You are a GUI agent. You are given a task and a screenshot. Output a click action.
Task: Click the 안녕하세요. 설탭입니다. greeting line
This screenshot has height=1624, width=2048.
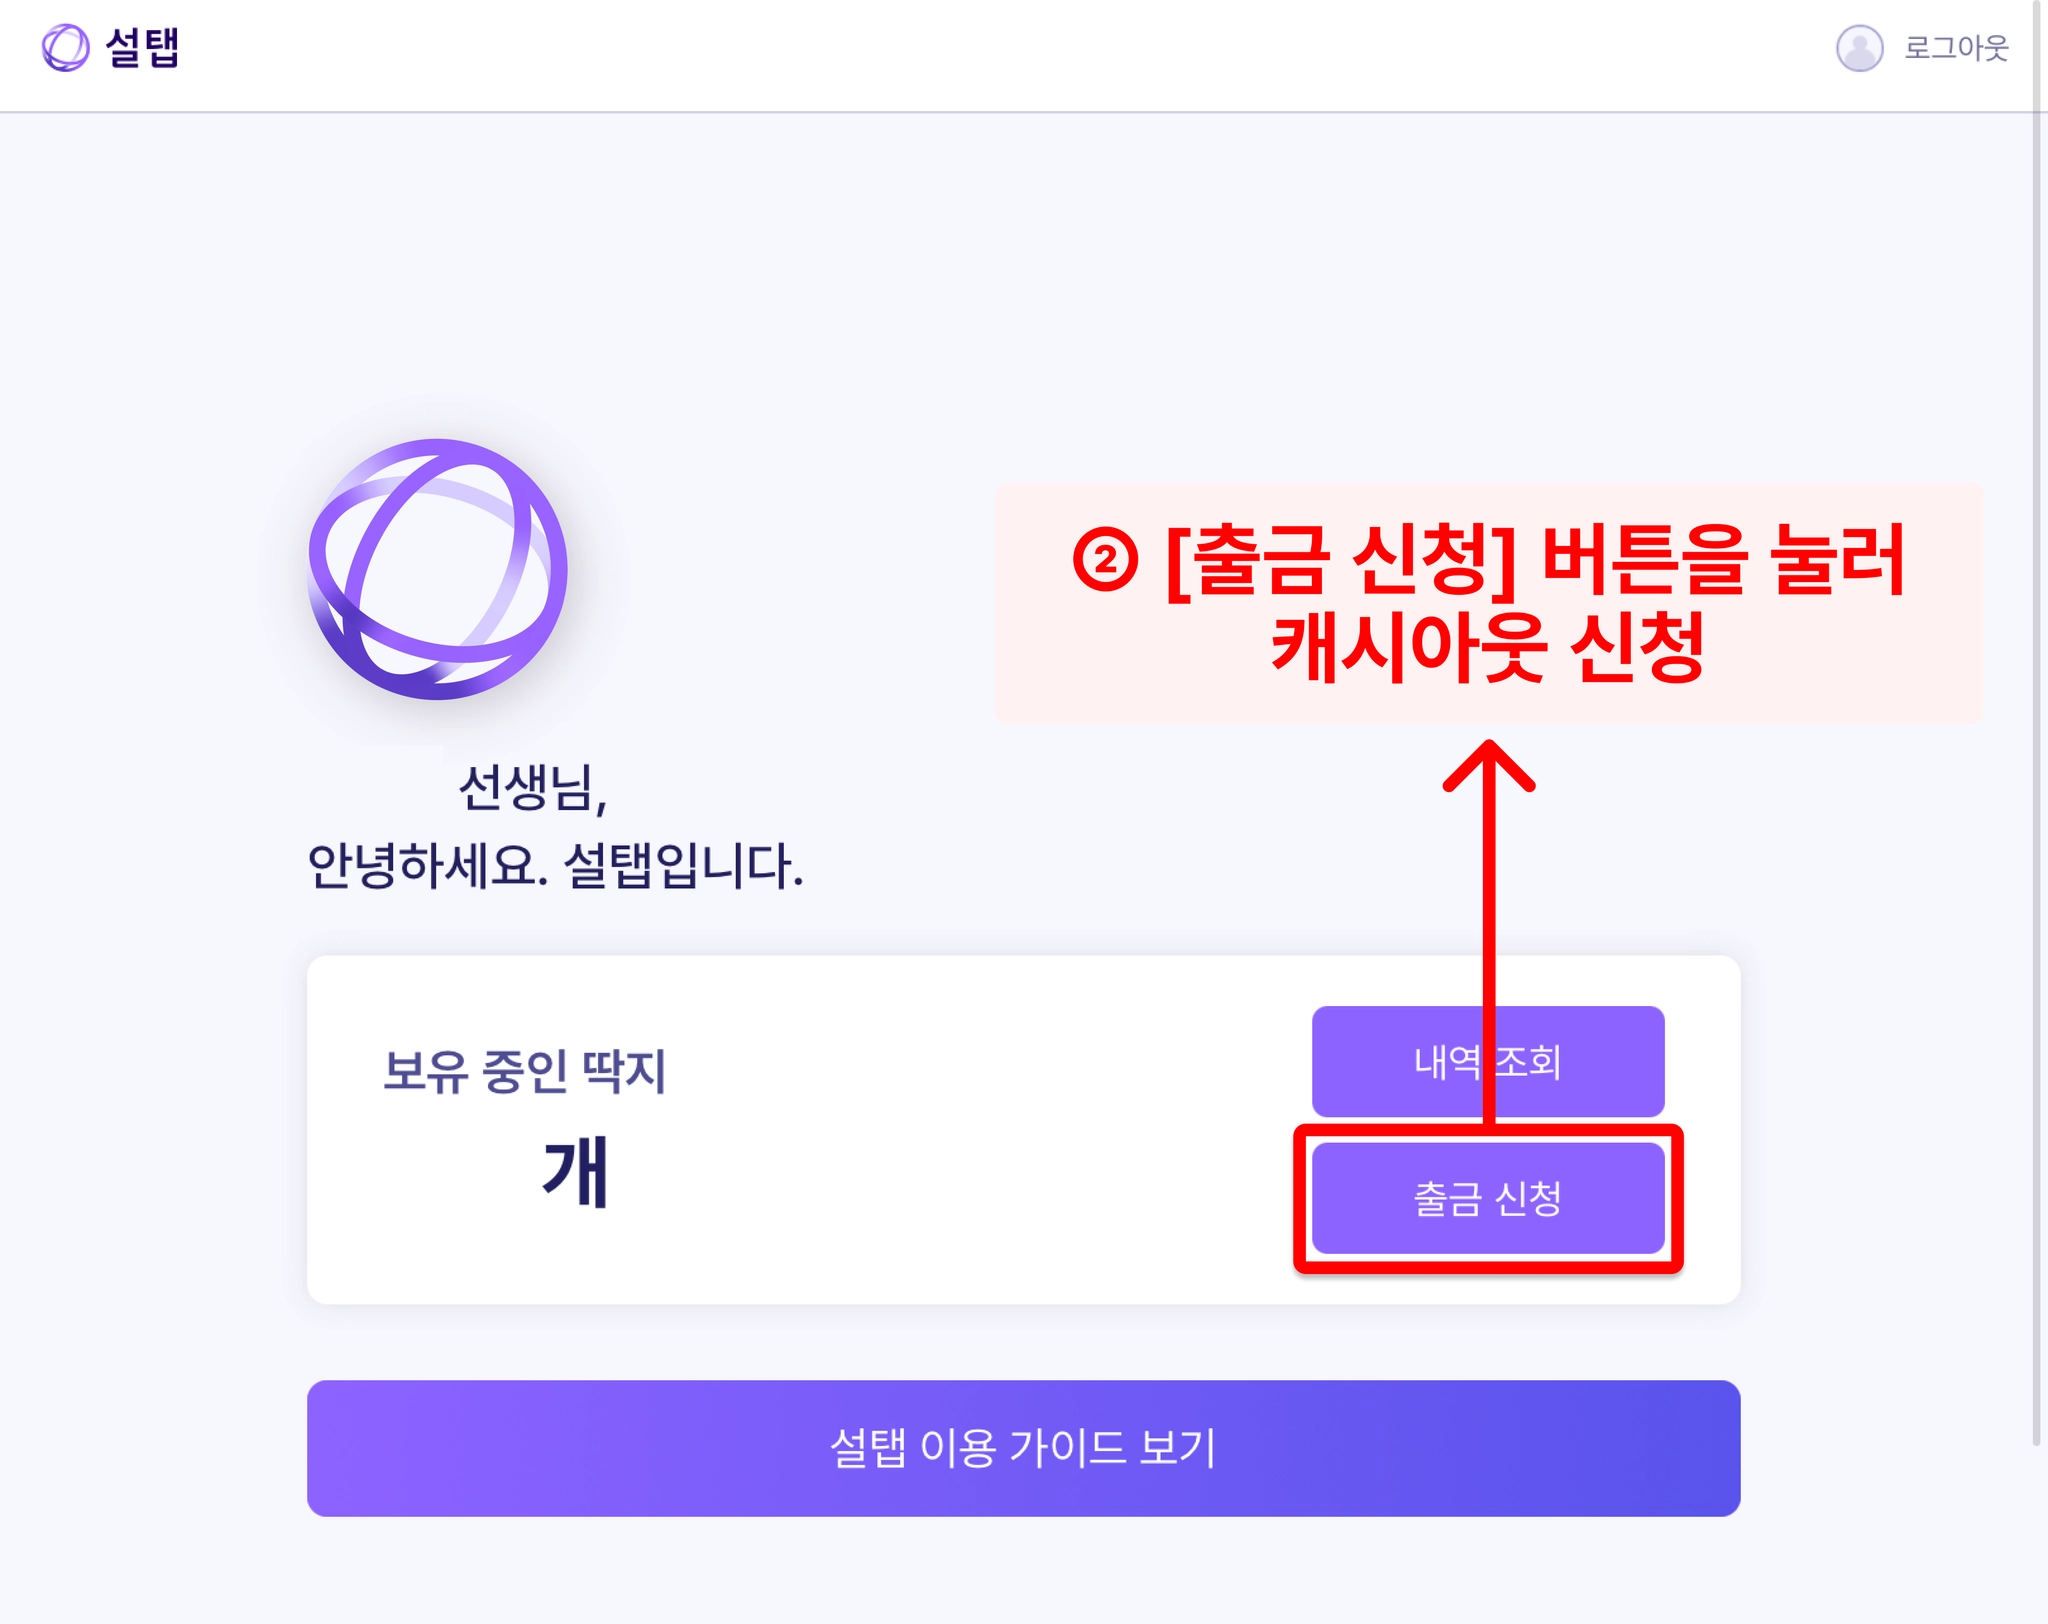(555, 865)
